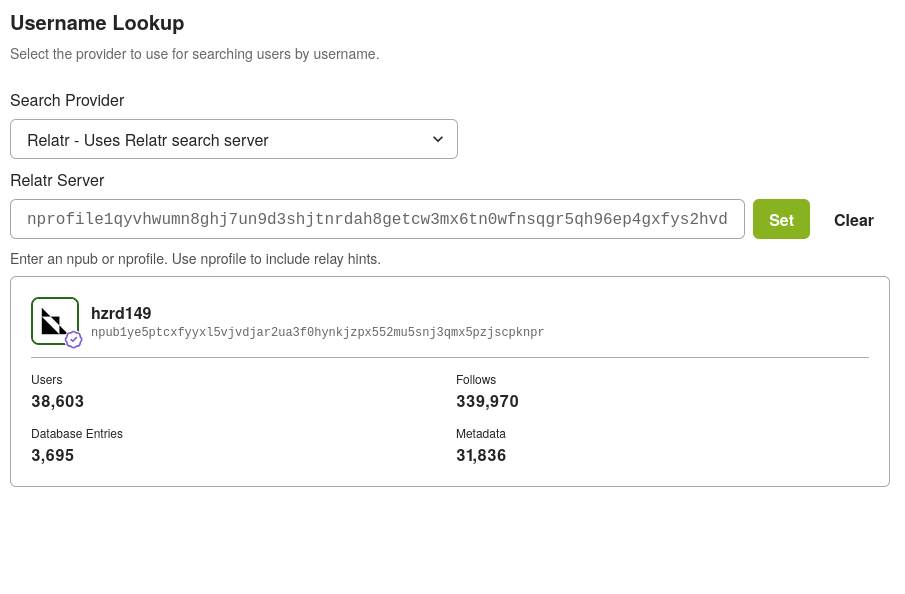
Task: Click the Search Provider label
Action: tap(67, 100)
